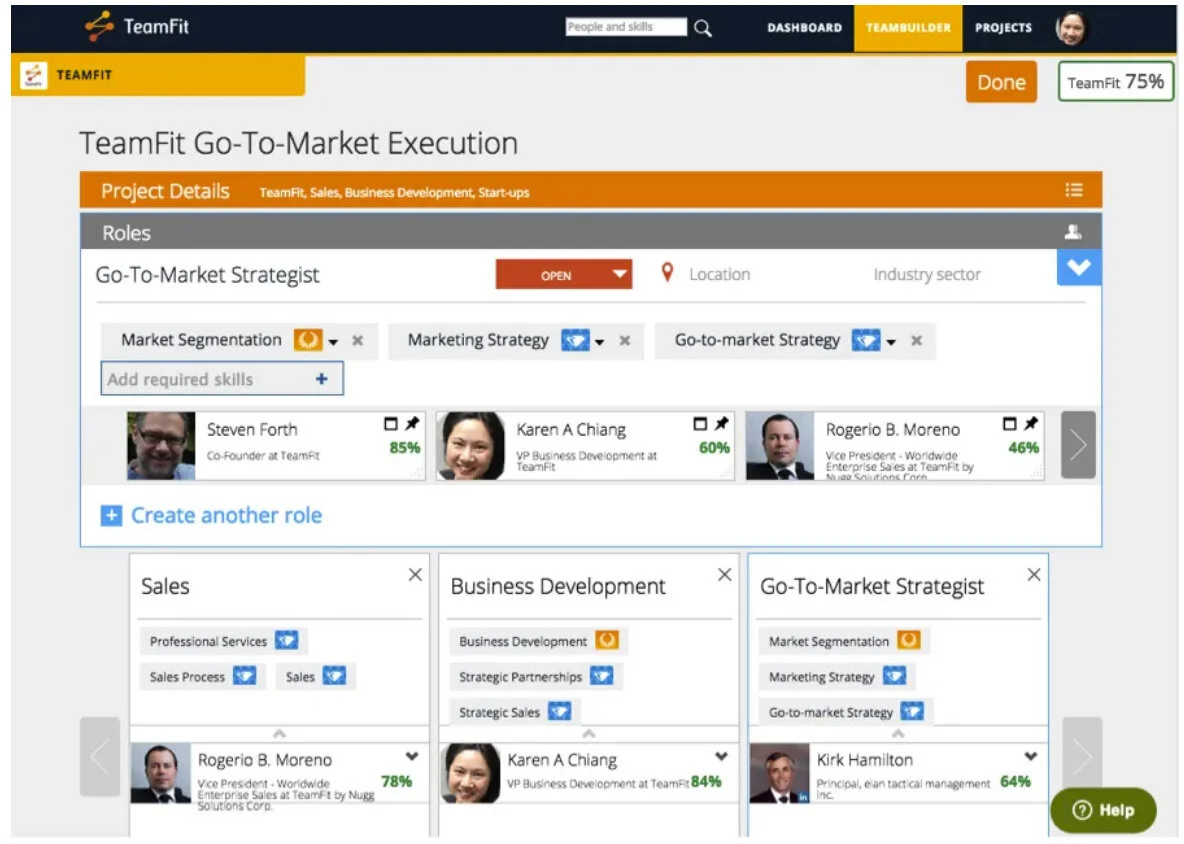This screenshot has width=1184, height=844.
Task: Remove the Go-to-market Strategy skill
Action: pyautogui.click(x=916, y=341)
